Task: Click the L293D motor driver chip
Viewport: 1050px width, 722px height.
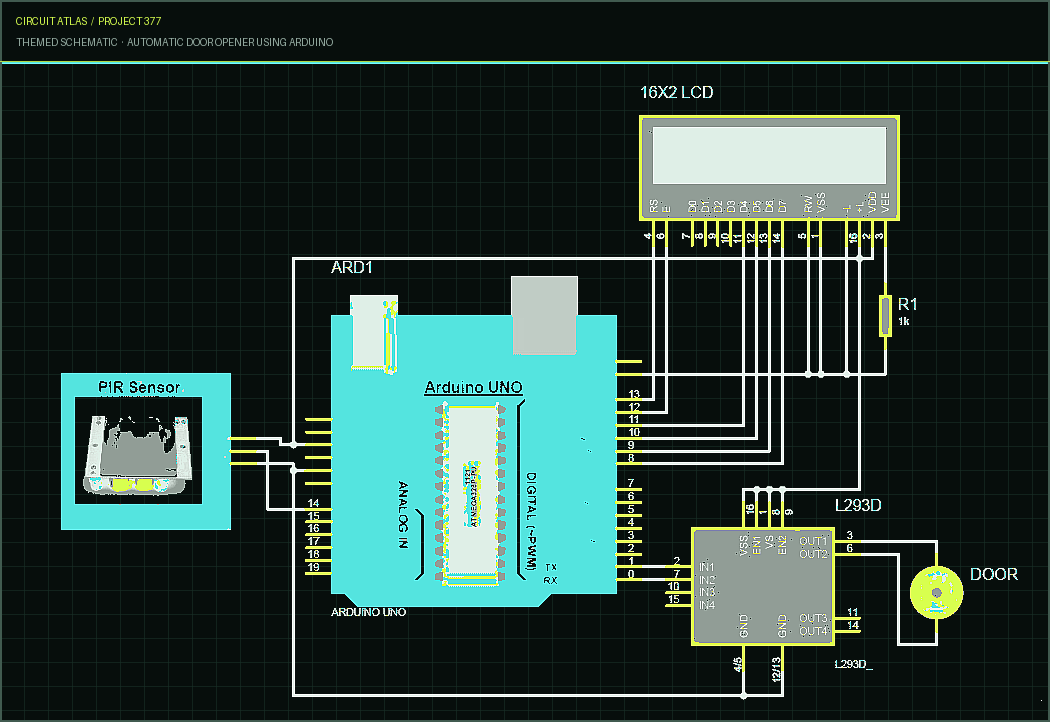Action: click(763, 587)
